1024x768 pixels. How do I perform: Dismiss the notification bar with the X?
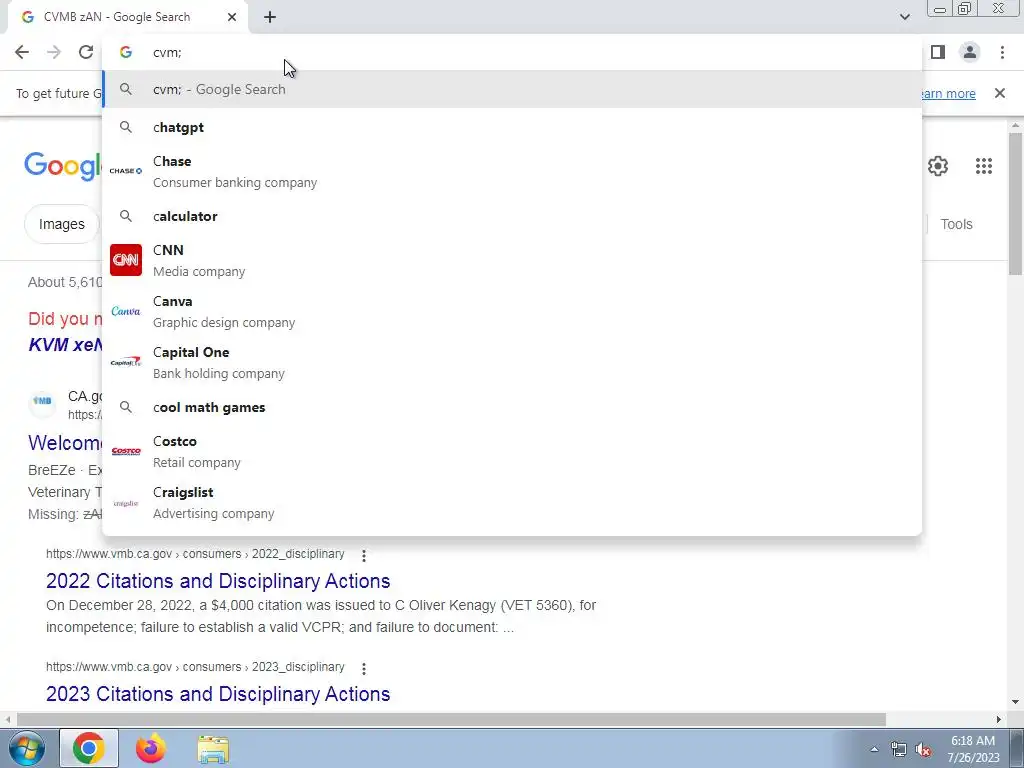click(x=999, y=93)
